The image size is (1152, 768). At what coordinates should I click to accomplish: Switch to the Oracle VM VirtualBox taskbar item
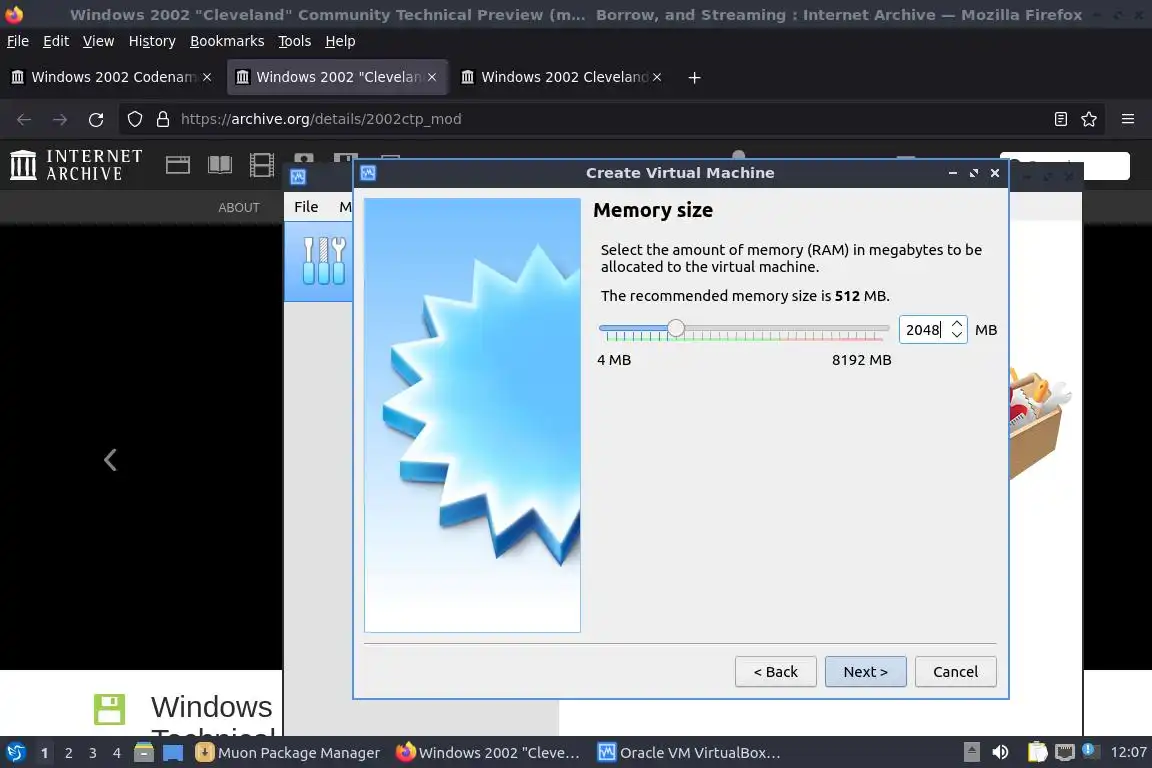click(x=690, y=753)
